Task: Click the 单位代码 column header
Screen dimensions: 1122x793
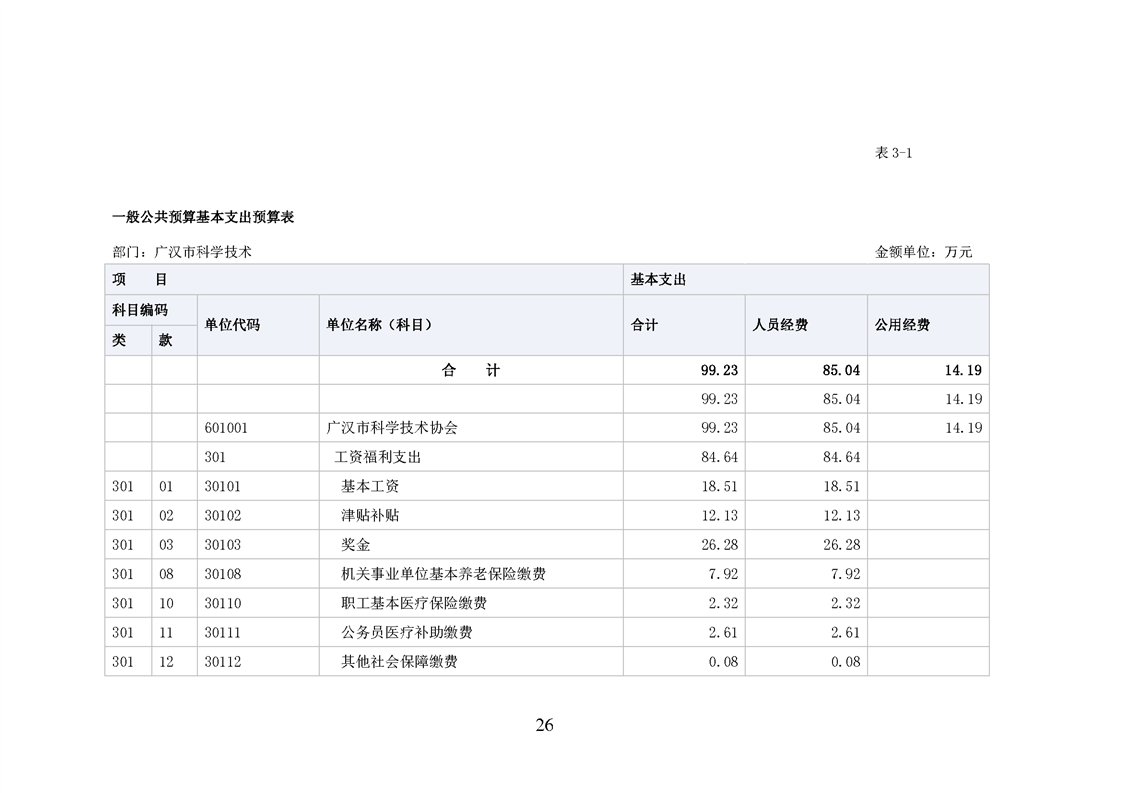Action: coord(232,325)
